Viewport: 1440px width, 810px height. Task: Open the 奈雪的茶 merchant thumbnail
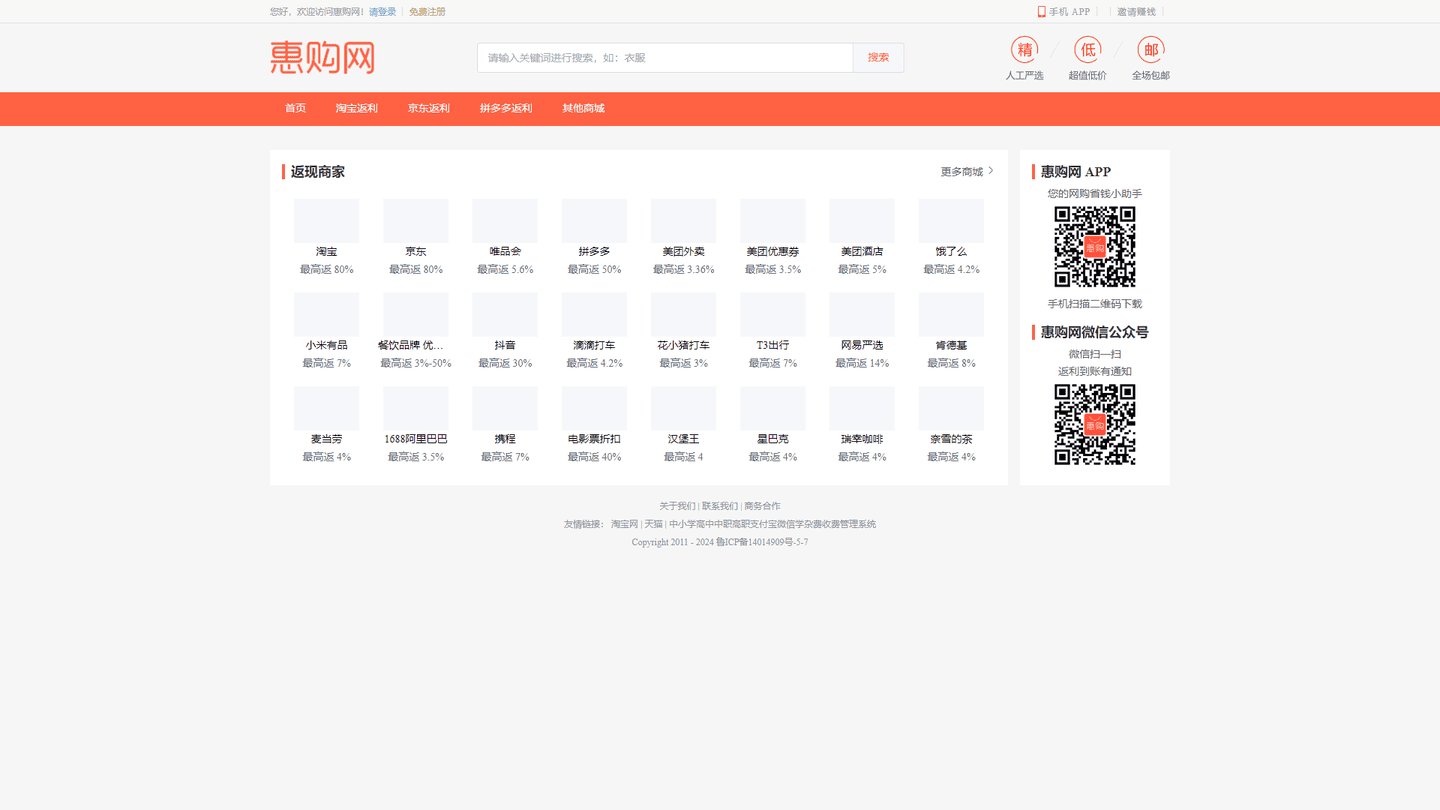tap(951, 409)
